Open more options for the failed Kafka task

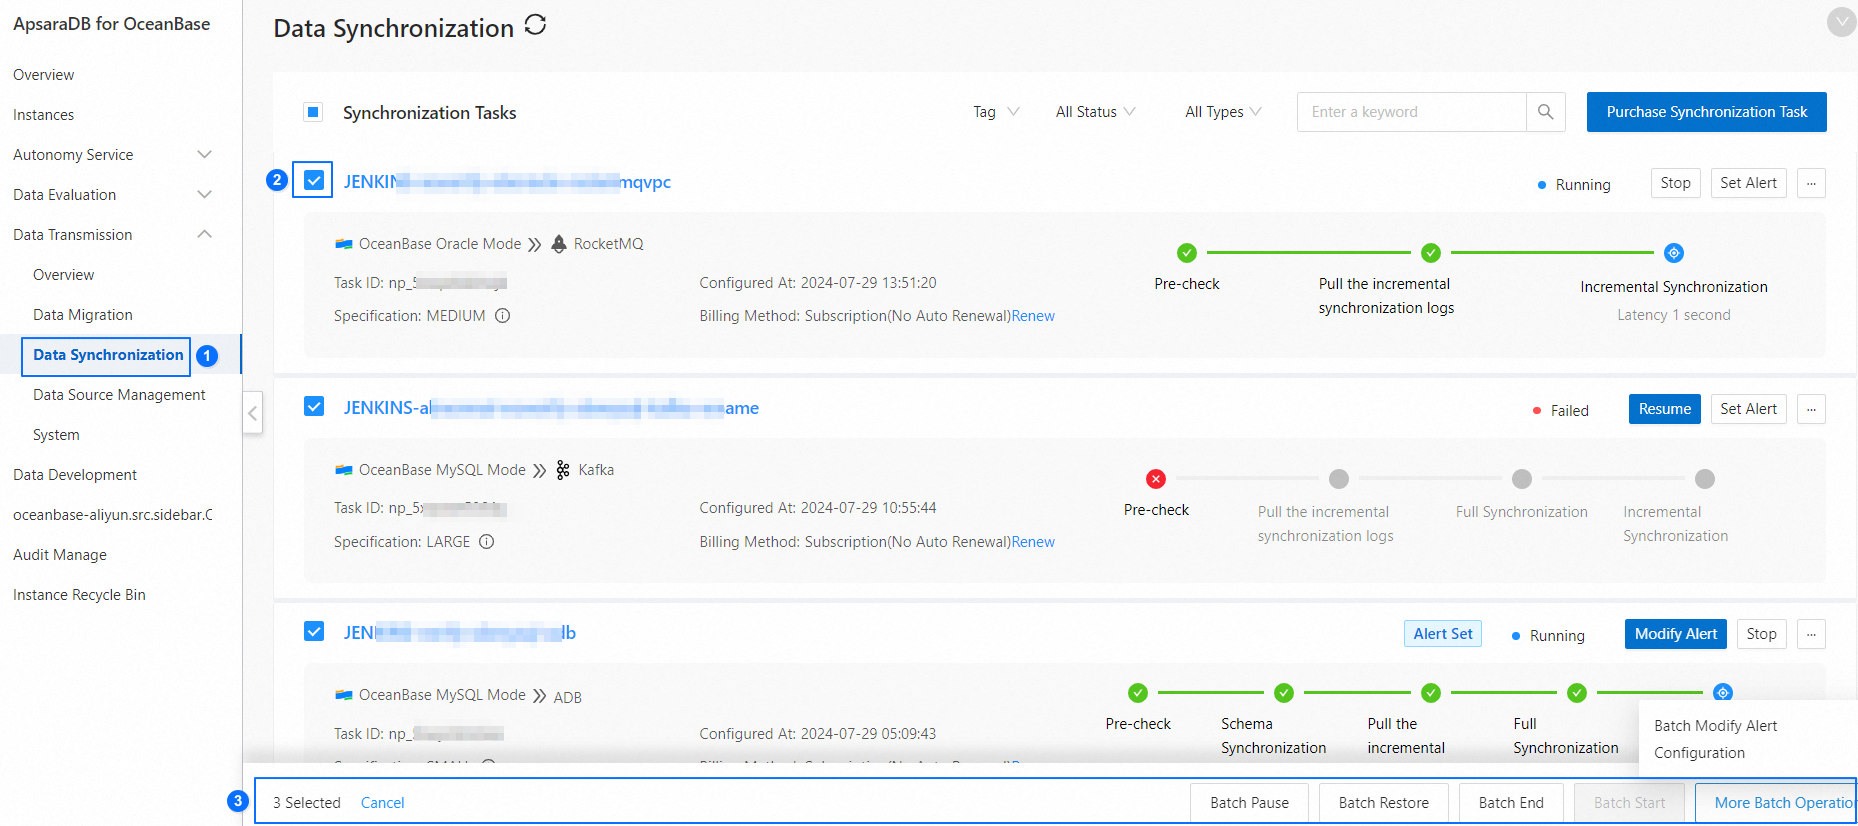click(x=1811, y=409)
